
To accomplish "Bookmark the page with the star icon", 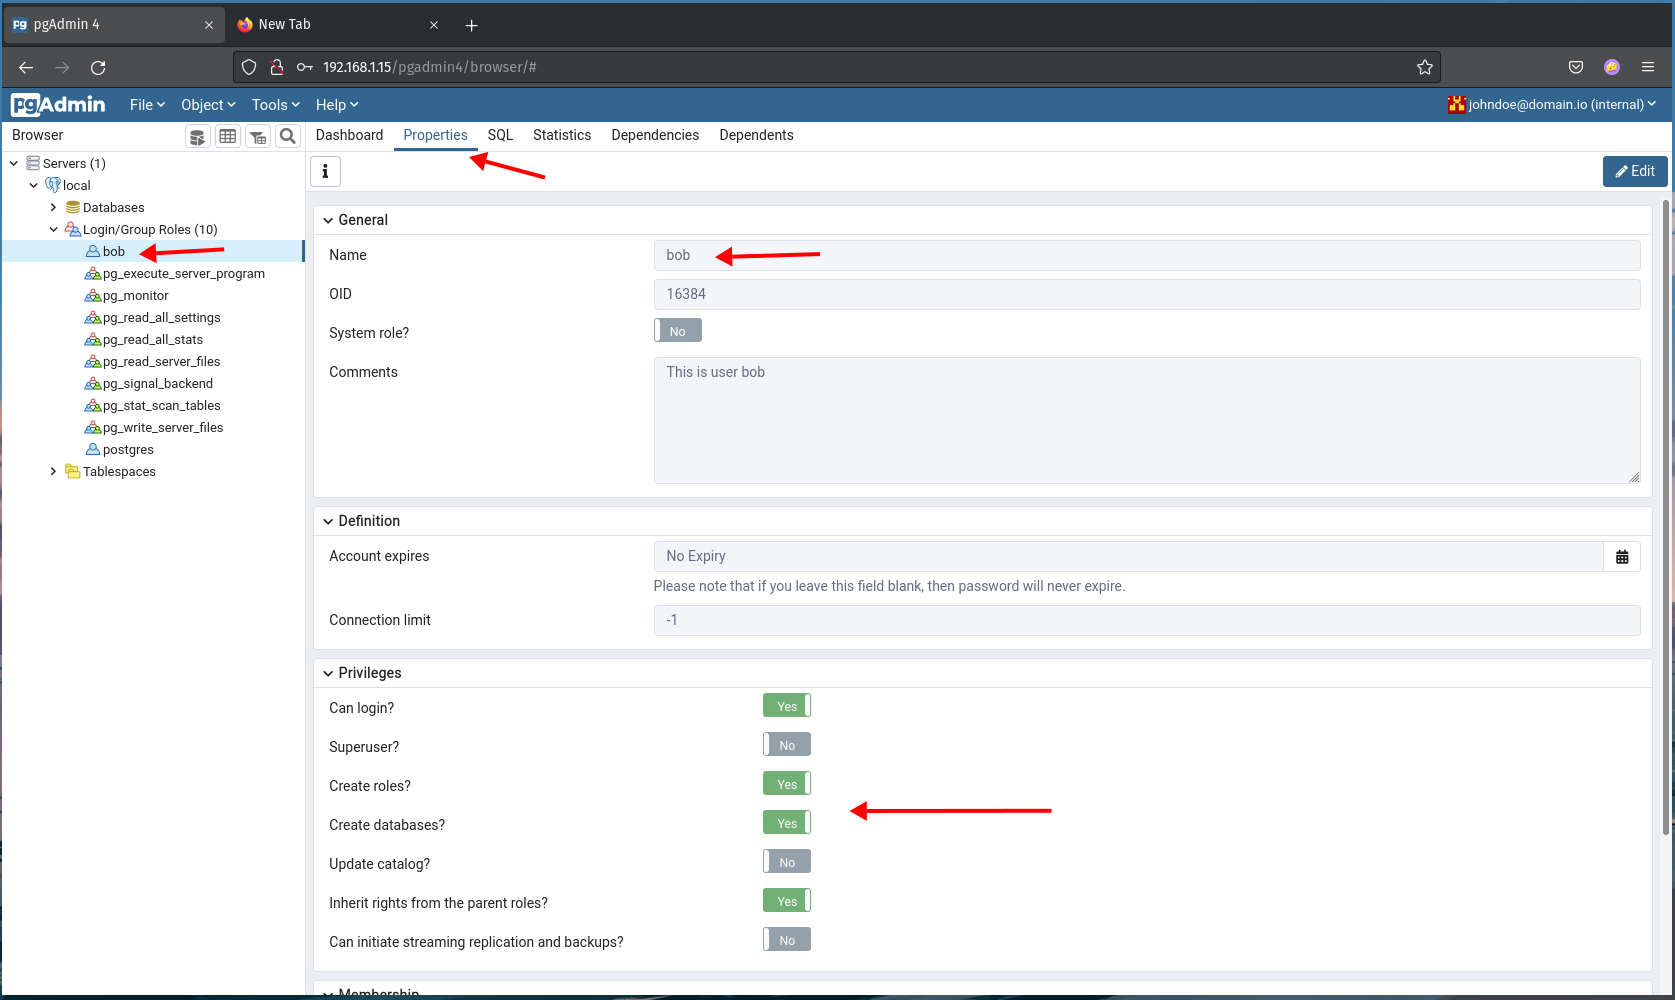I will tap(1425, 67).
